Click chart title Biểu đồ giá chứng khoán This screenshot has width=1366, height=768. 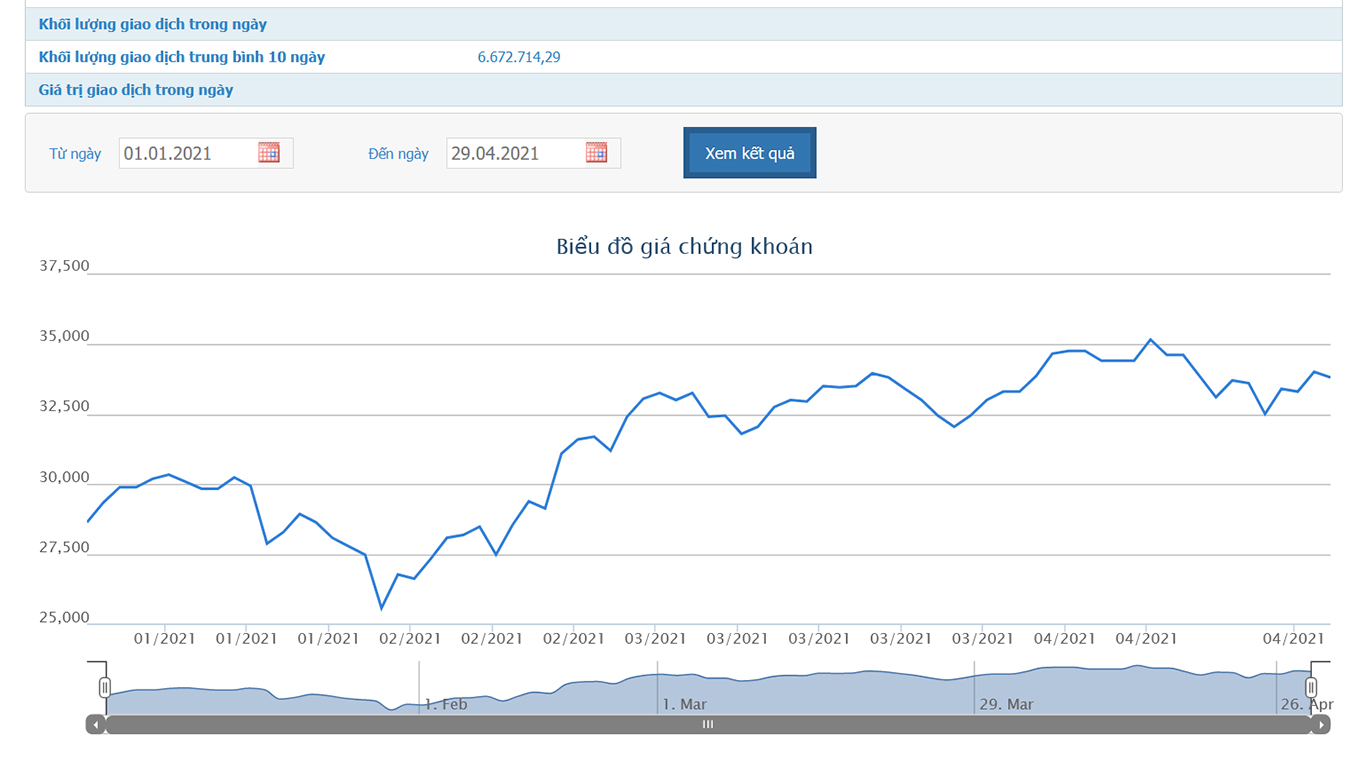684,246
